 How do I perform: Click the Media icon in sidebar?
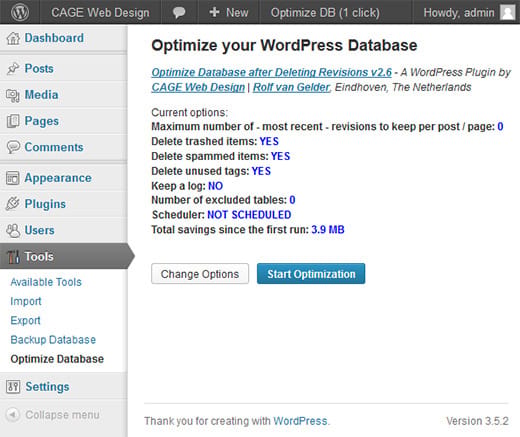click(x=13, y=95)
